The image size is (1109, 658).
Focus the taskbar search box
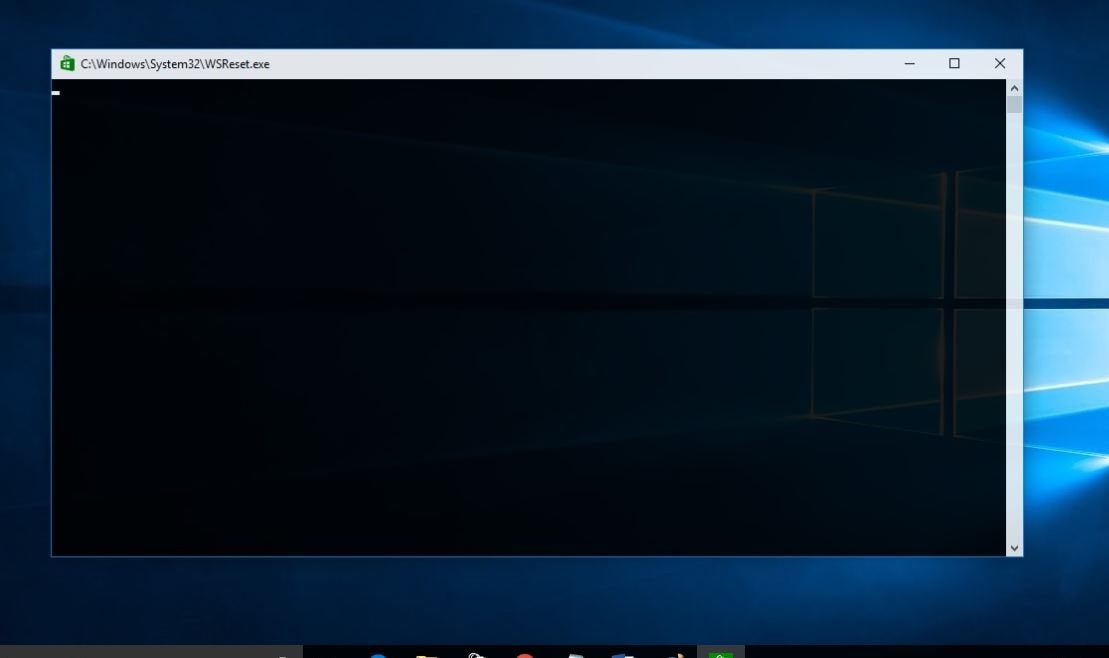[150, 652]
